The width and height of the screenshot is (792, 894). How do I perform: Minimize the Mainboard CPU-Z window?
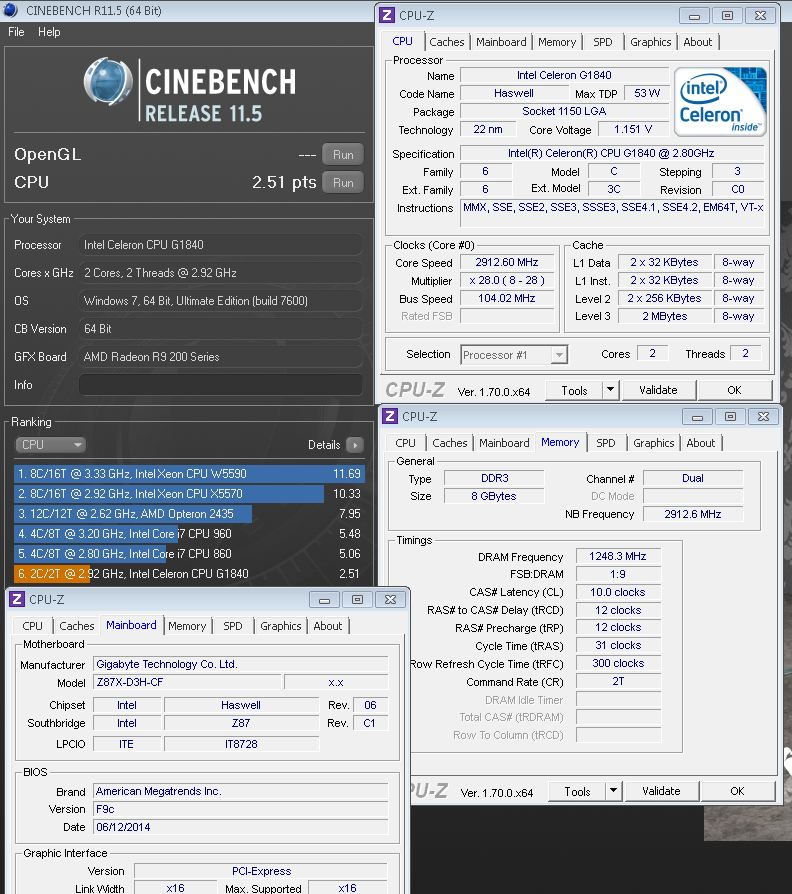[x=324, y=600]
